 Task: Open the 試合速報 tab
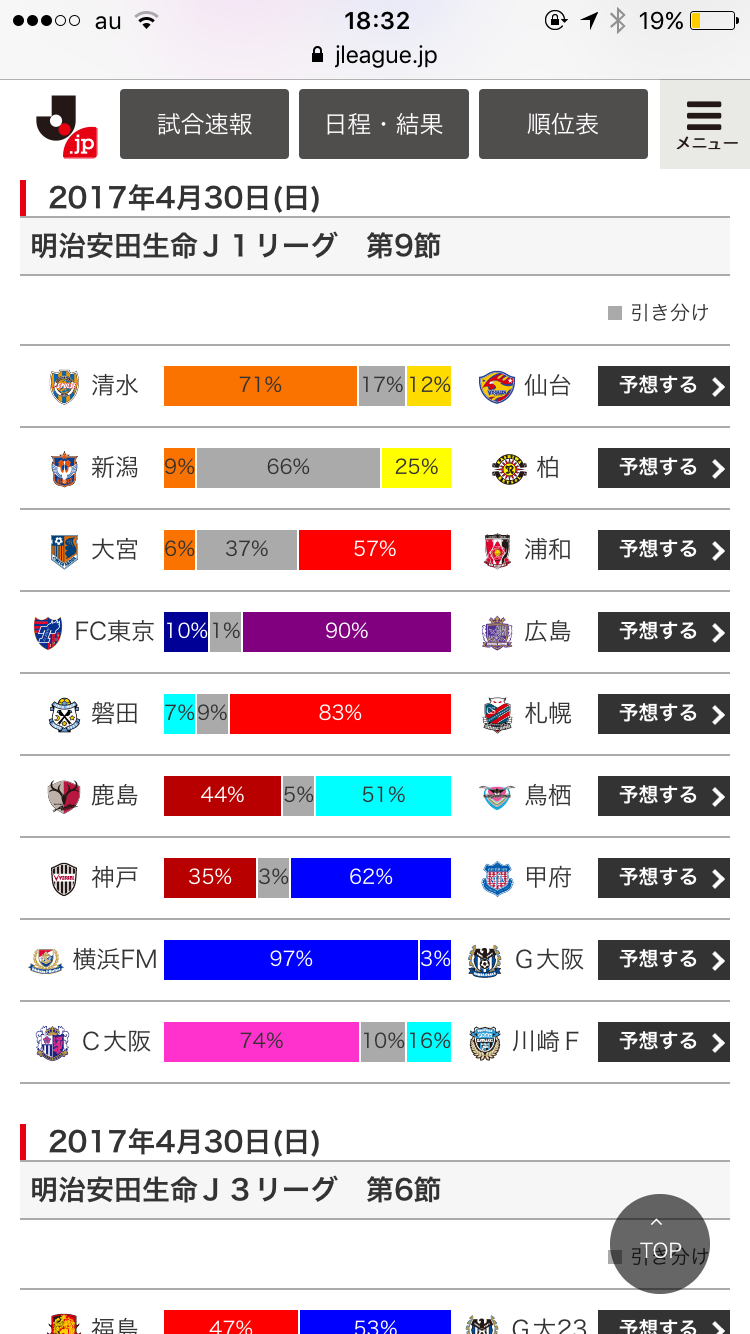204,124
